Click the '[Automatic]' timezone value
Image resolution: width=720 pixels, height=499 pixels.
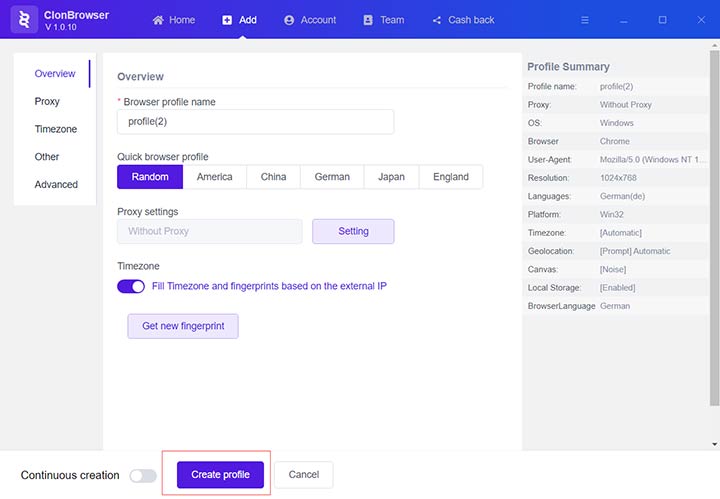[620, 233]
